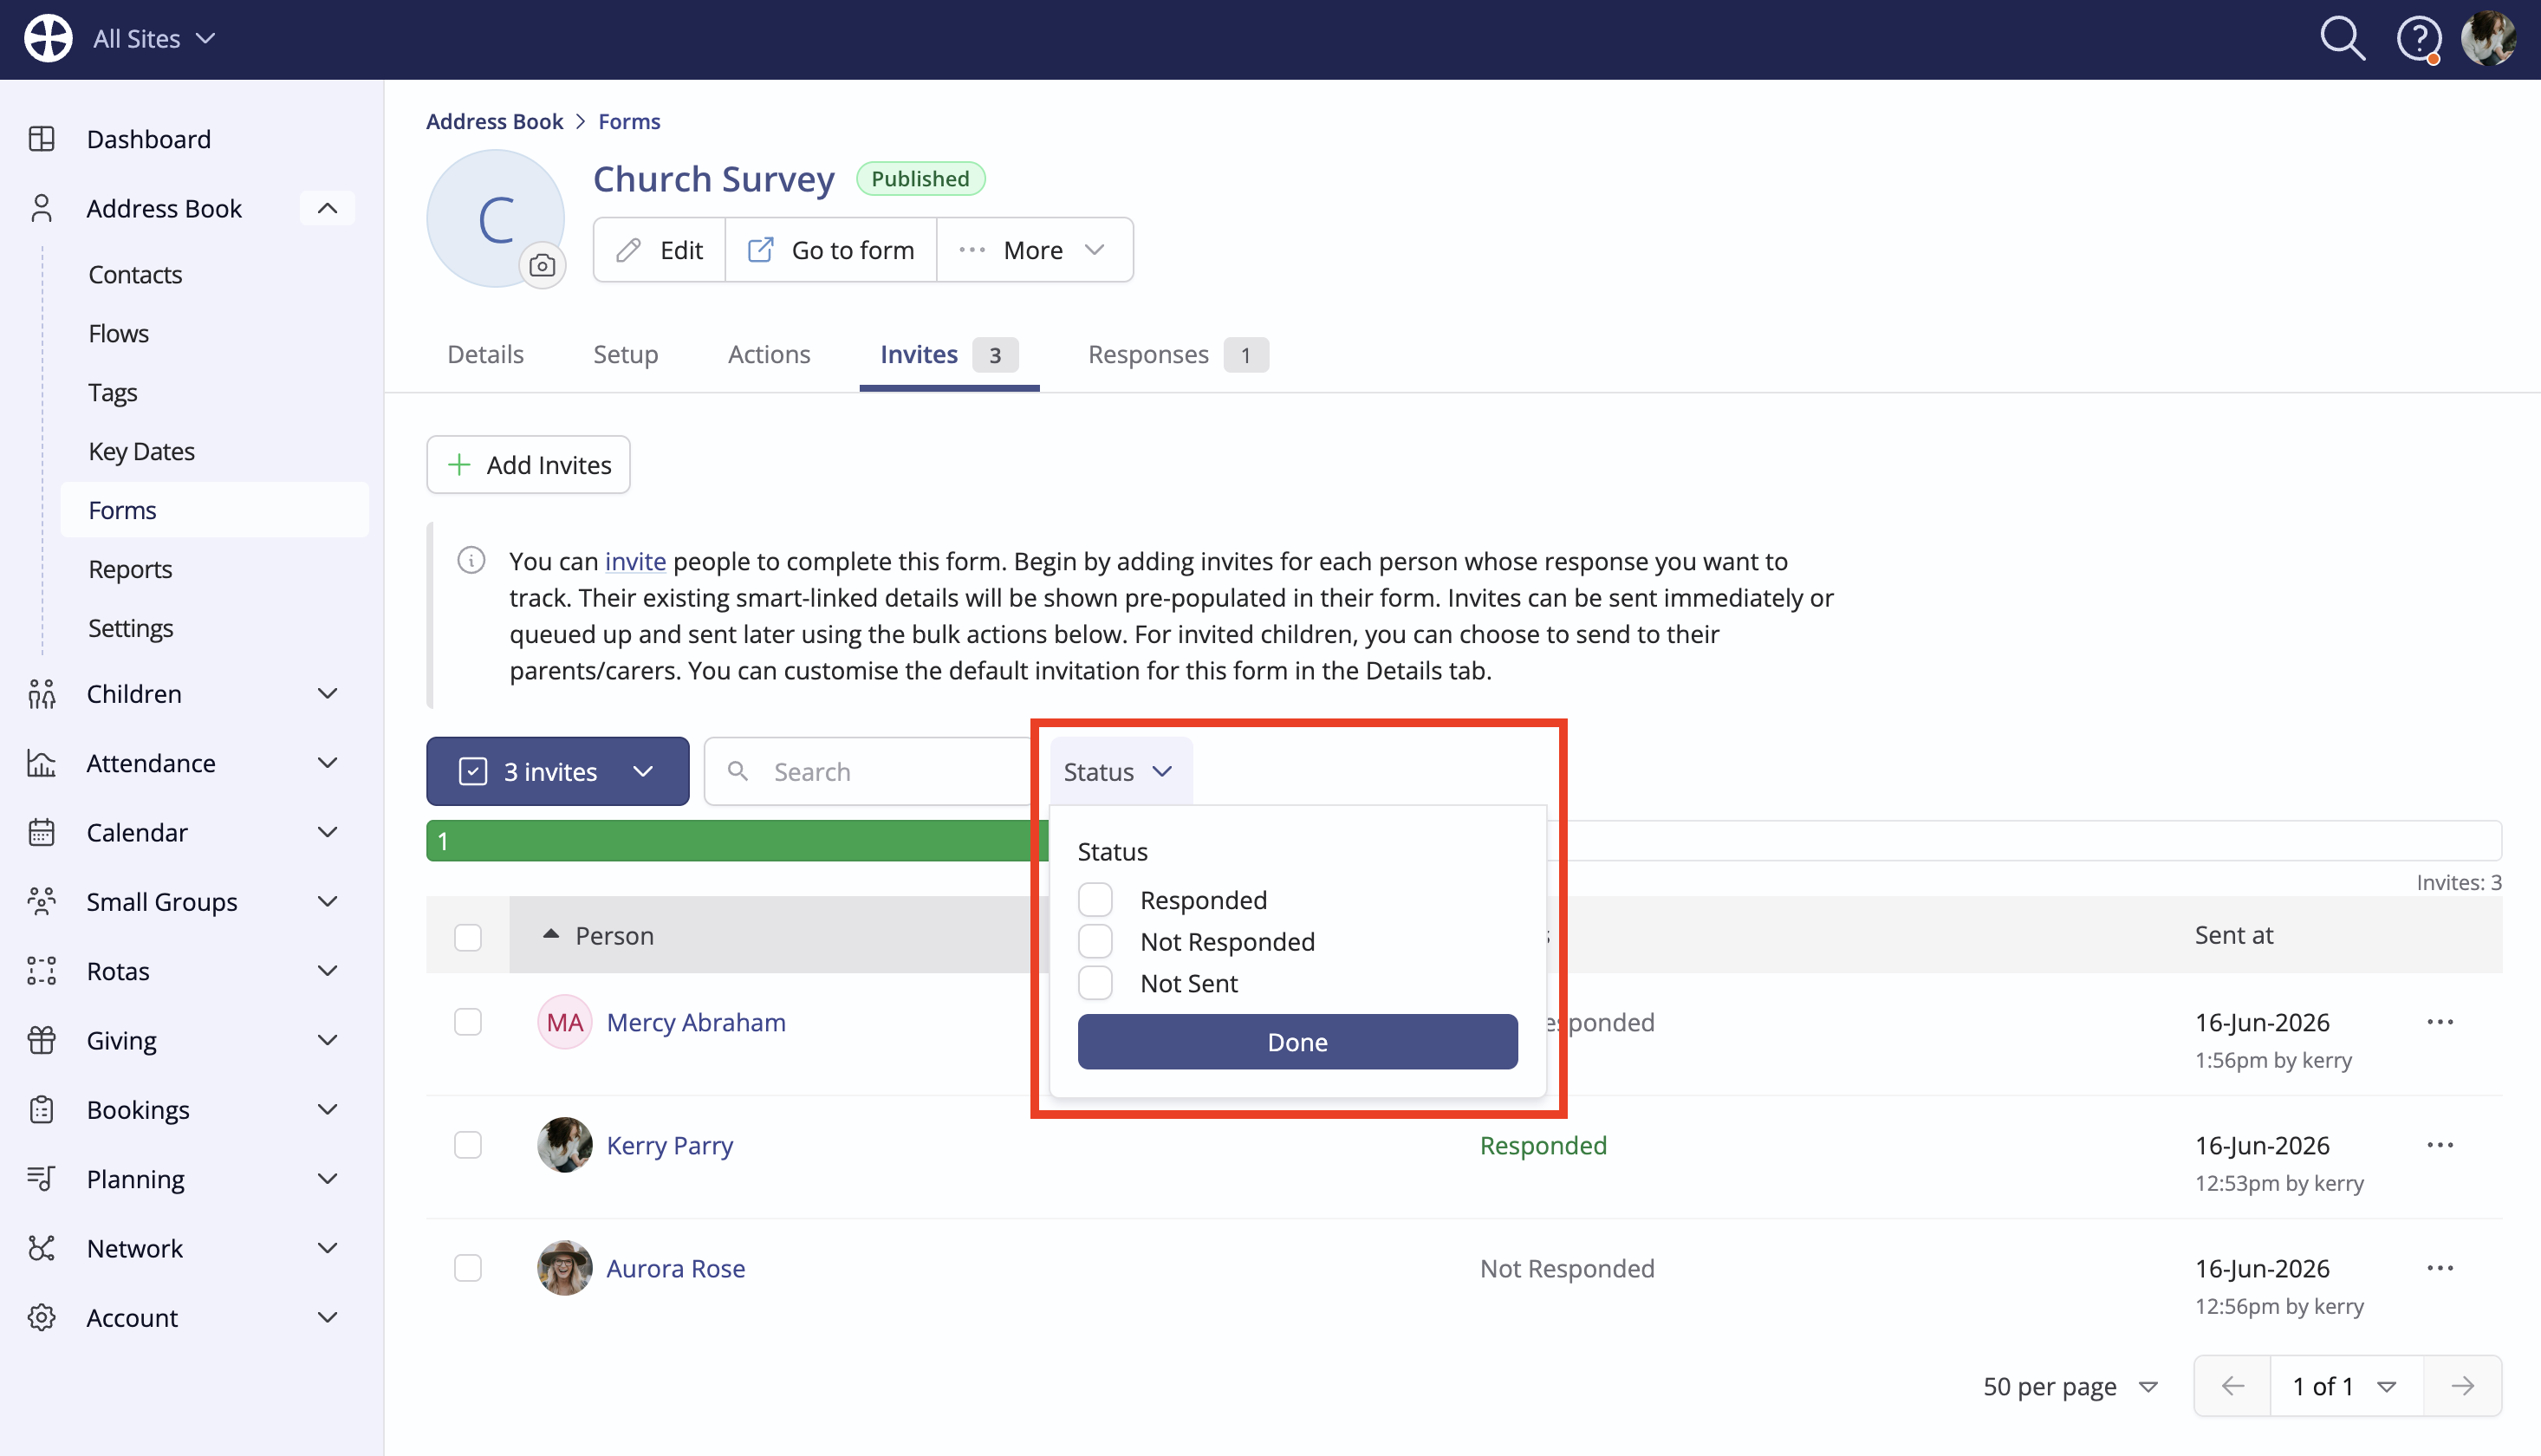Screen dimensions: 2541x1456
Task: Open the user profile avatar menu
Action: (x=2489, y=39)
